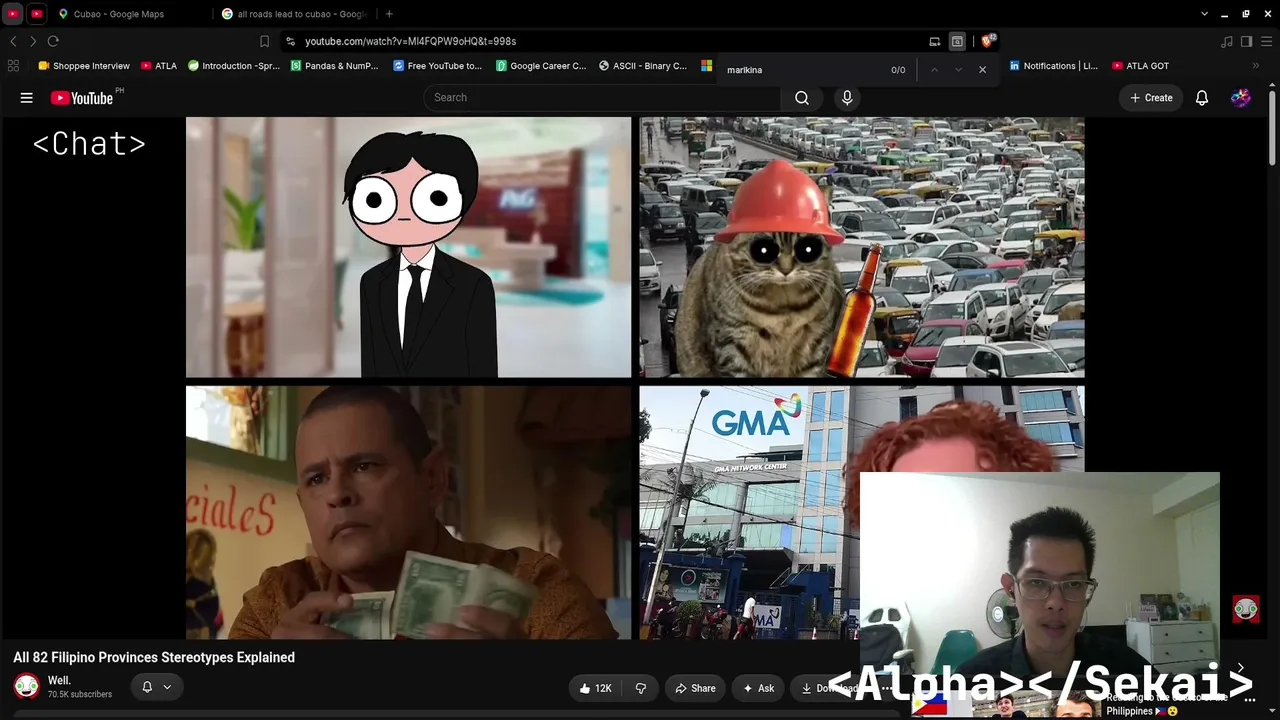Image resolution: width=1280 pixels, height=720 pixels.
Task: Open the browser main menu
Action: coord(1266,41)
